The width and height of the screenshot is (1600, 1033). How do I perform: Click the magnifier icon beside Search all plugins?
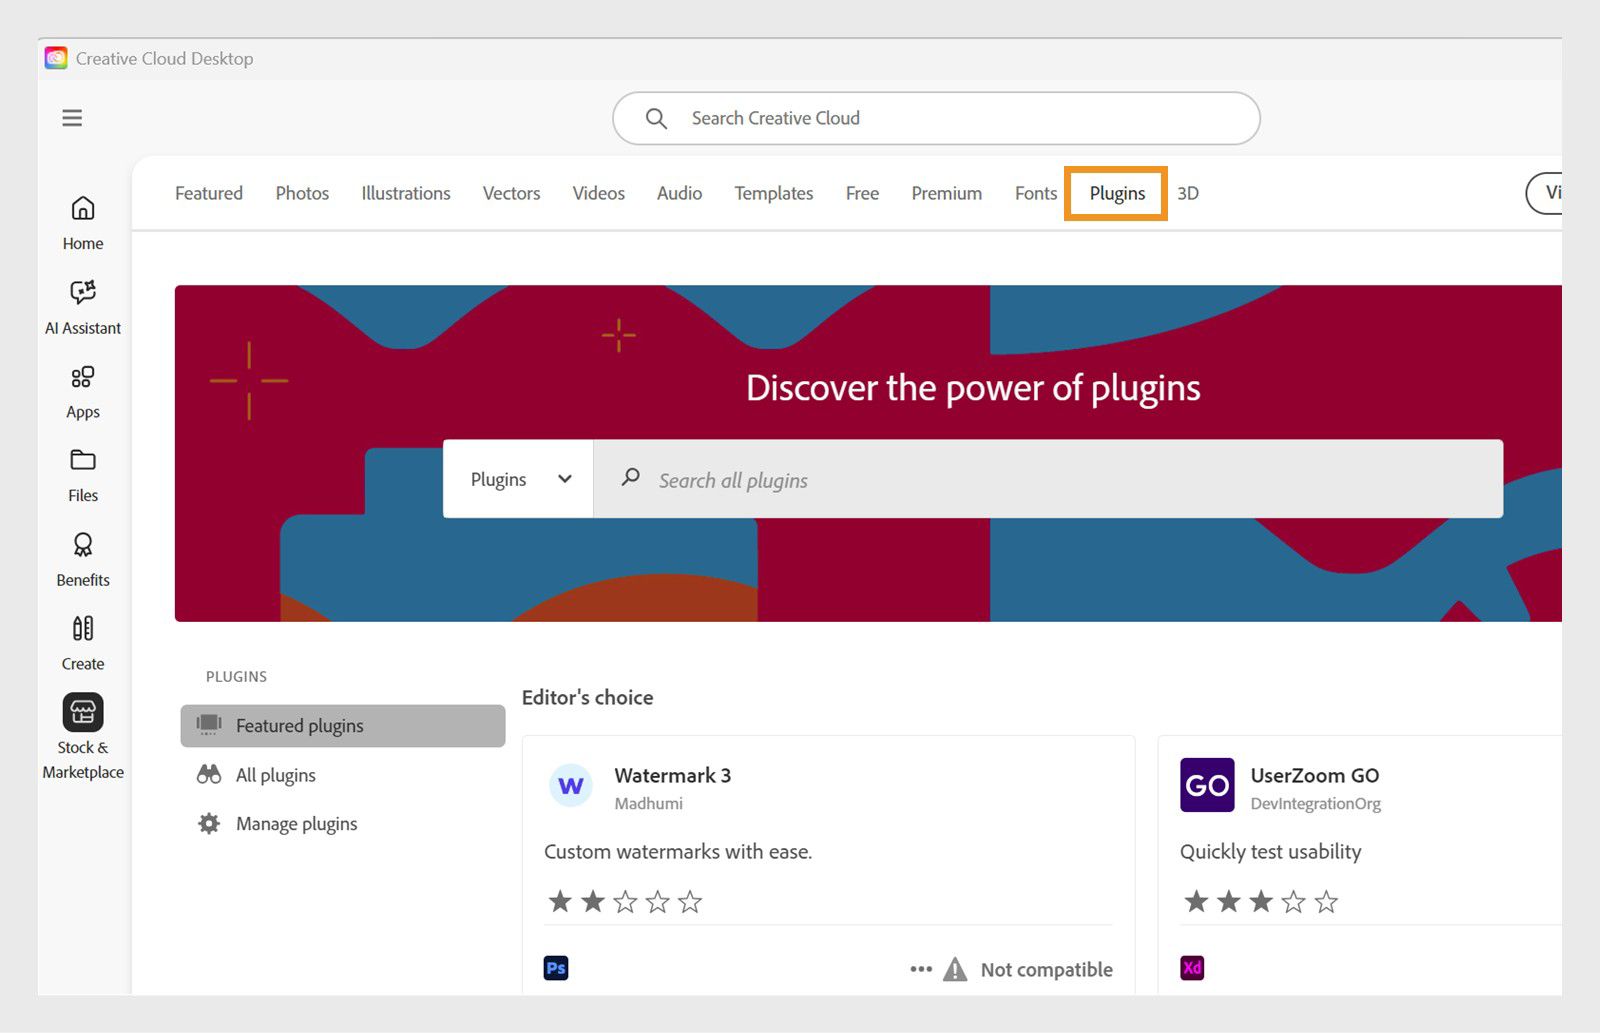630,478
